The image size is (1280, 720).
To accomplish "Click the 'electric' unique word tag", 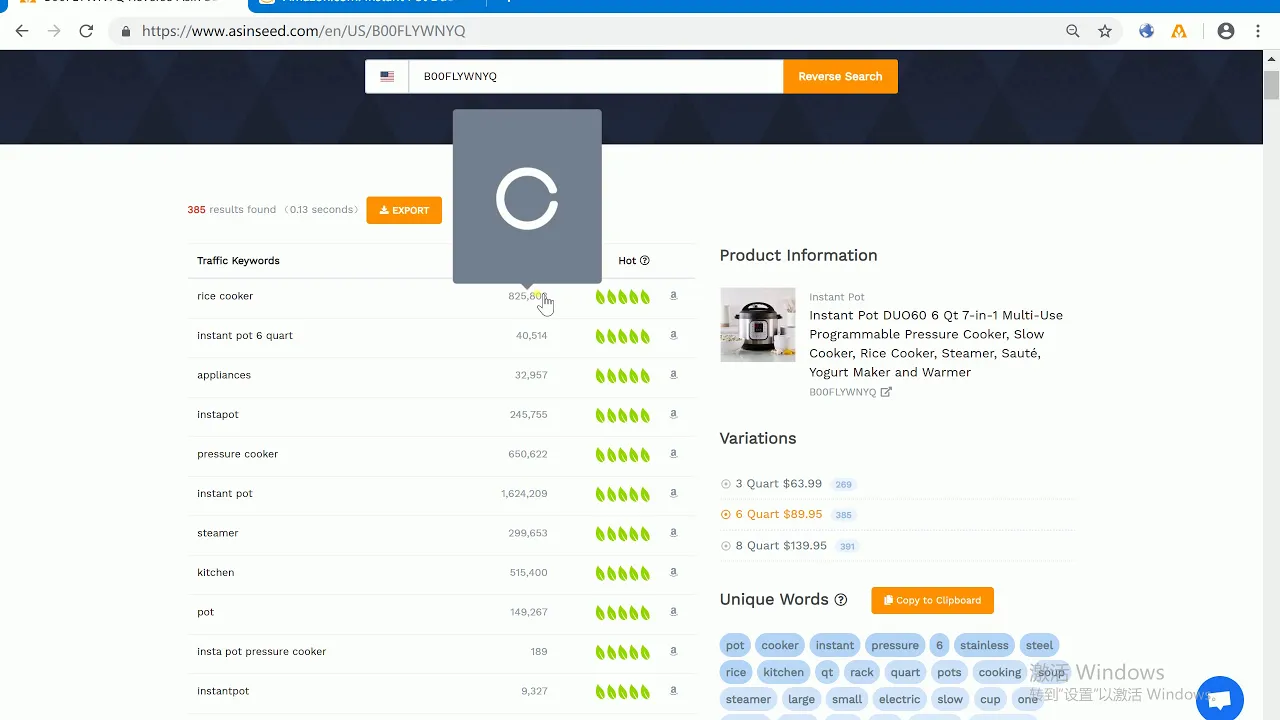I will point(899,699).
